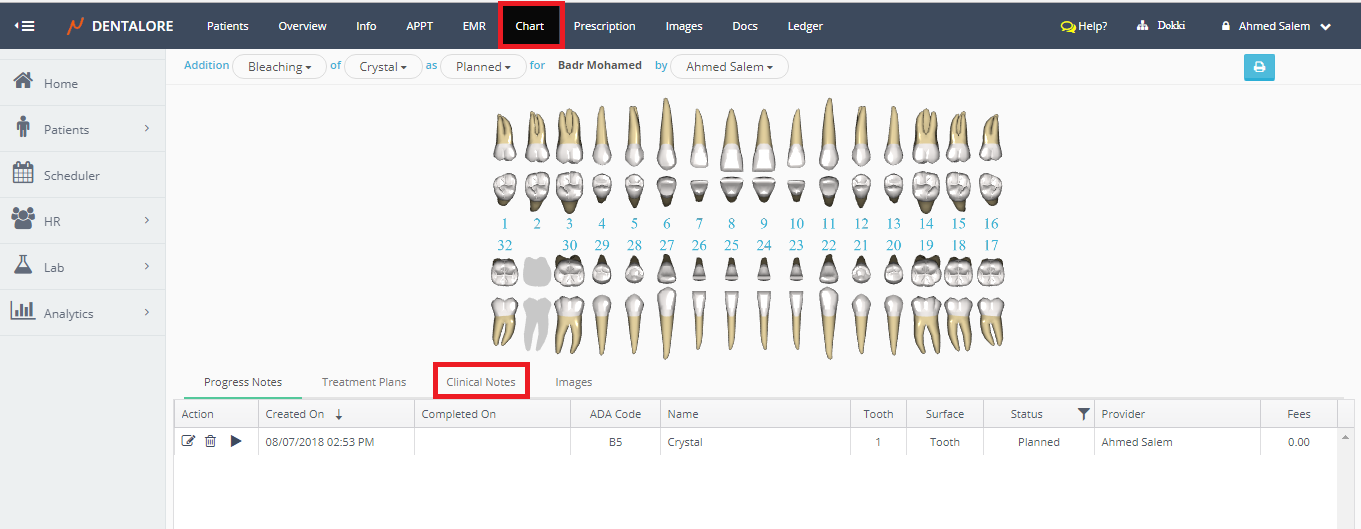Open the Treatment Plans tab
Viewport: 1361px width, 529px height.
tap(363, 382)
